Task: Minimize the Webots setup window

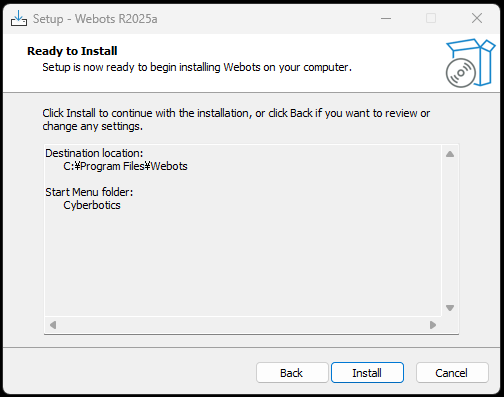Action: click(386, 18)
